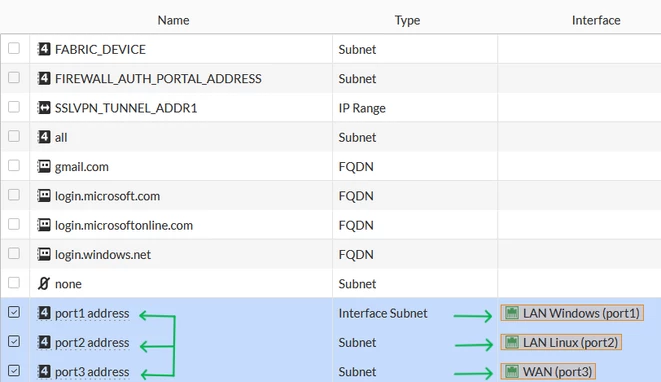This screenshot has width=661, height=382.
Task: Check the 'none' row checkbox
Action: (x=14, y=282)
